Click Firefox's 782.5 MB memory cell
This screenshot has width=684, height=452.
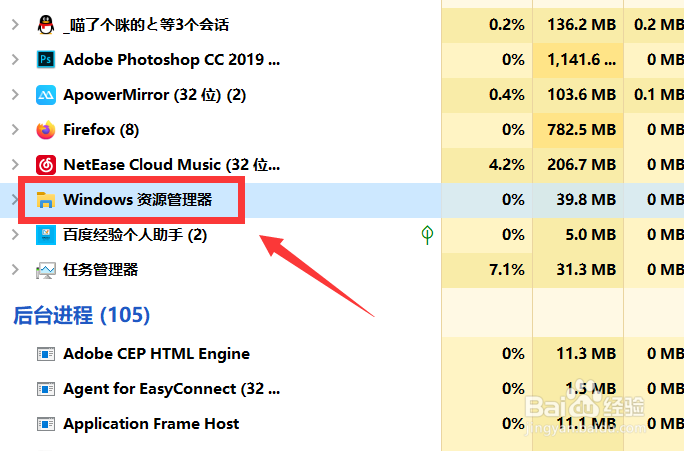(581, 130)
